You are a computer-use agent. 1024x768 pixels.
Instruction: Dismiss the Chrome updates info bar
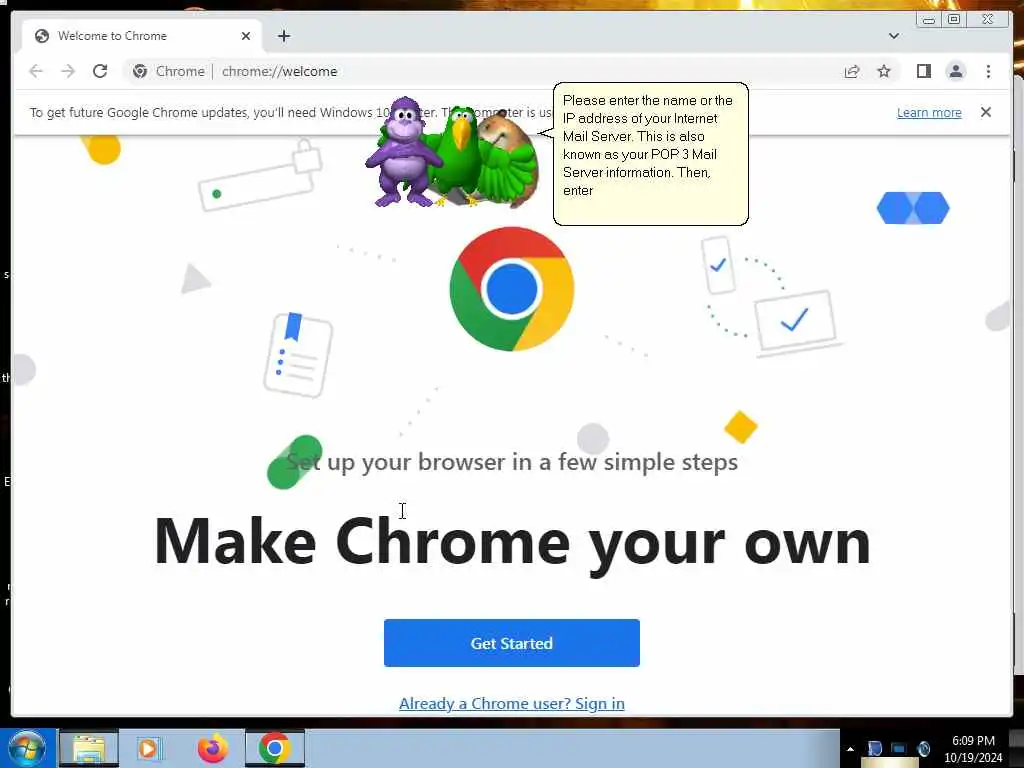coord(985,112)
